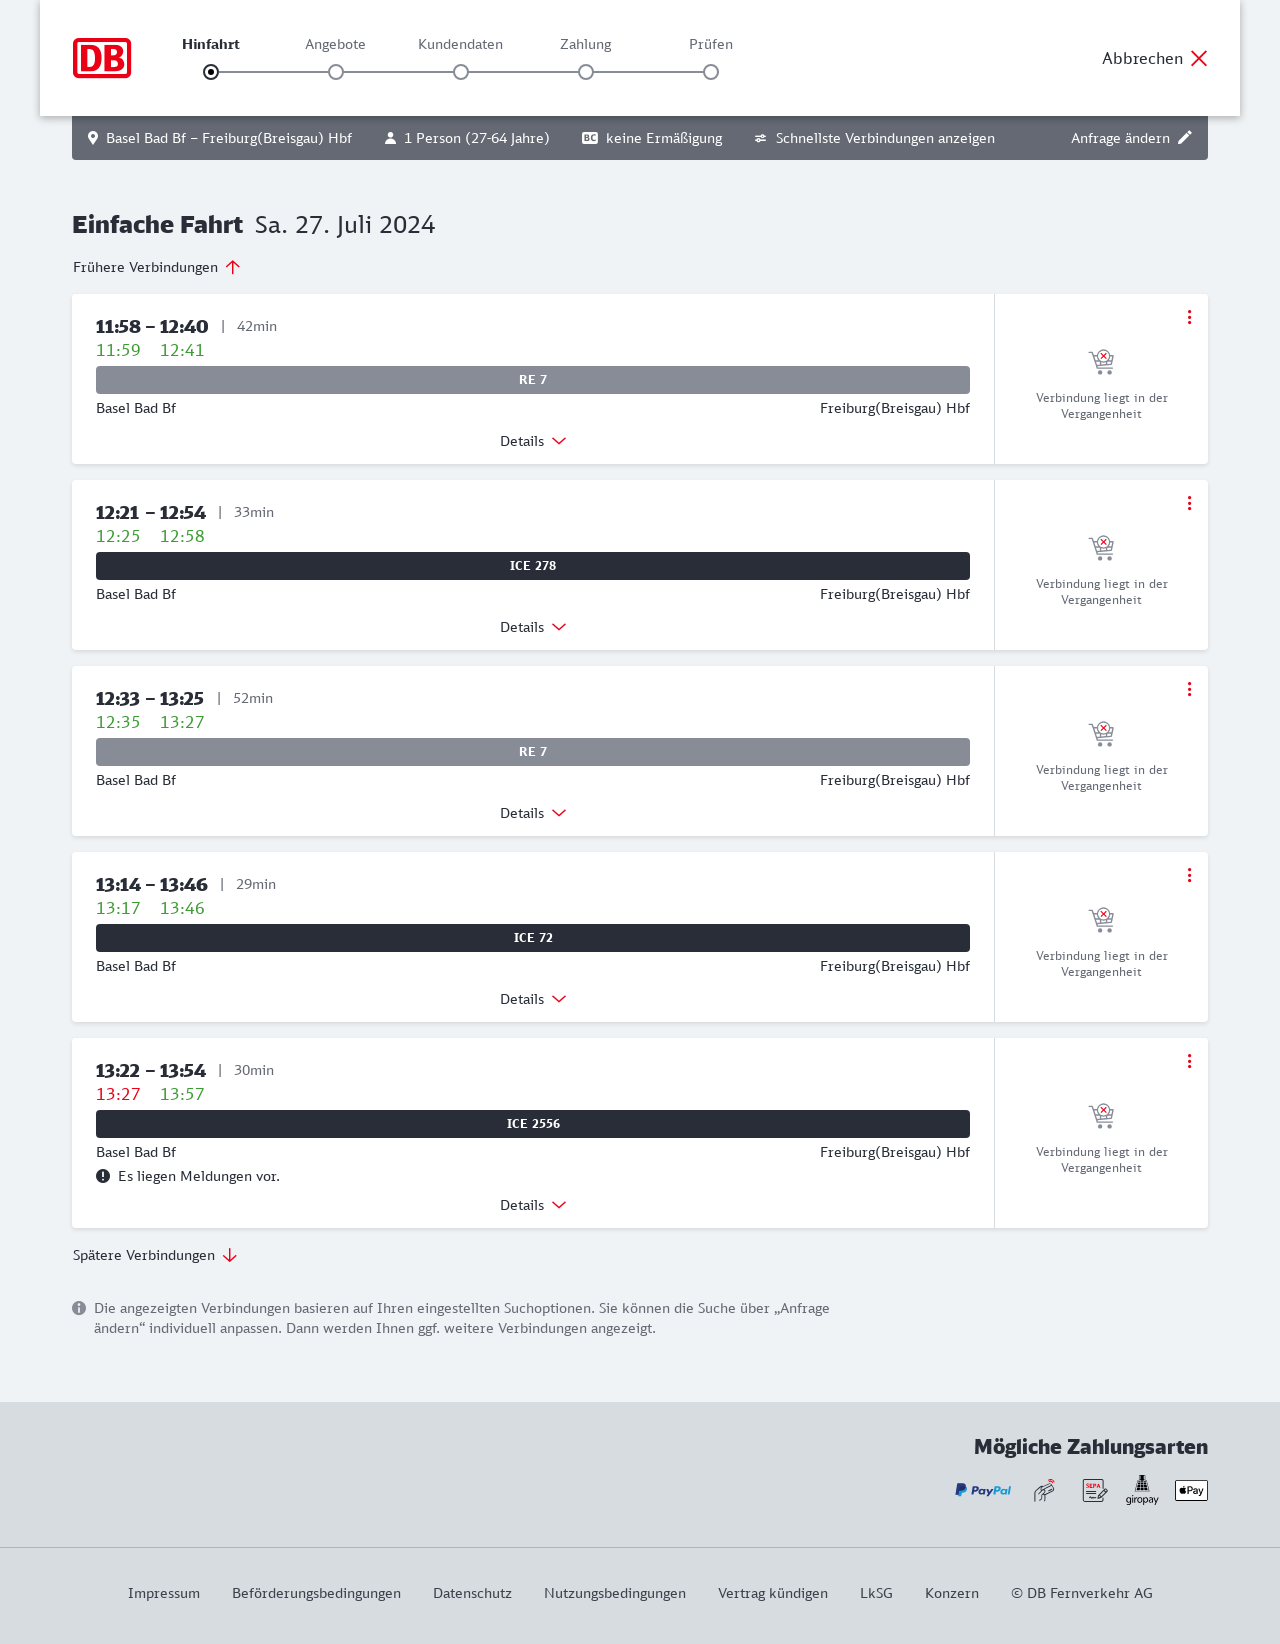The height and width of the screenshot is (1644, 1280).
Task: Expand Details for the 11:58 RE 7 connection
Action: [533, 441]
